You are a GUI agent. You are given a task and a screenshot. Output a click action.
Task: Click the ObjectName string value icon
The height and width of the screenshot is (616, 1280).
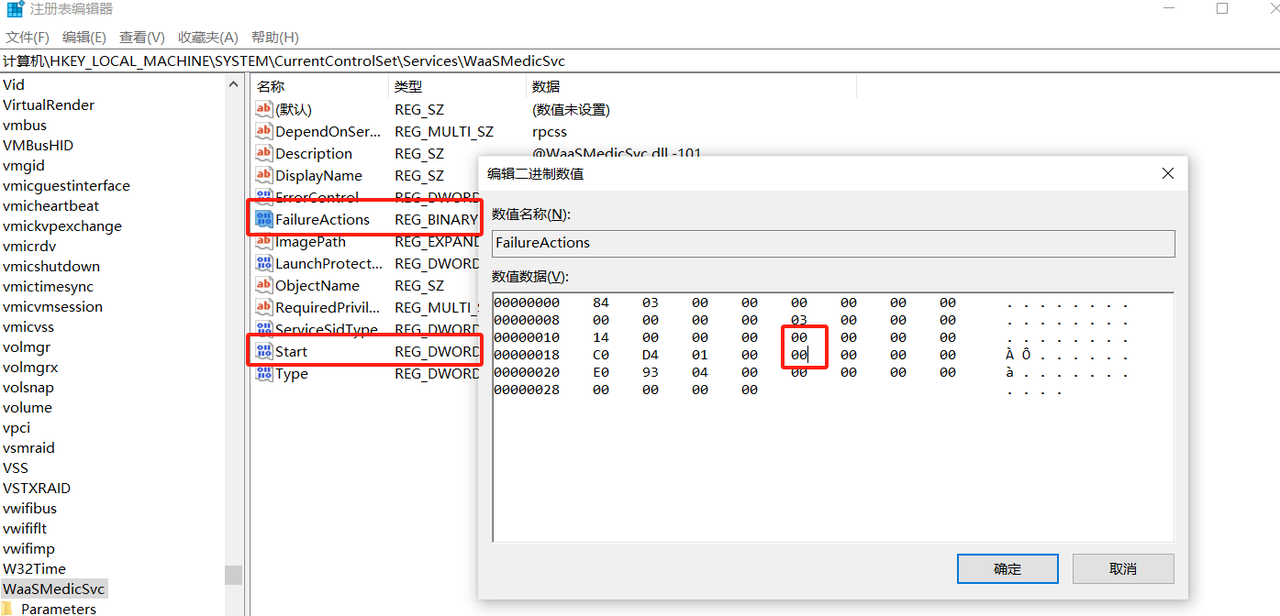[x=264, y=286]
